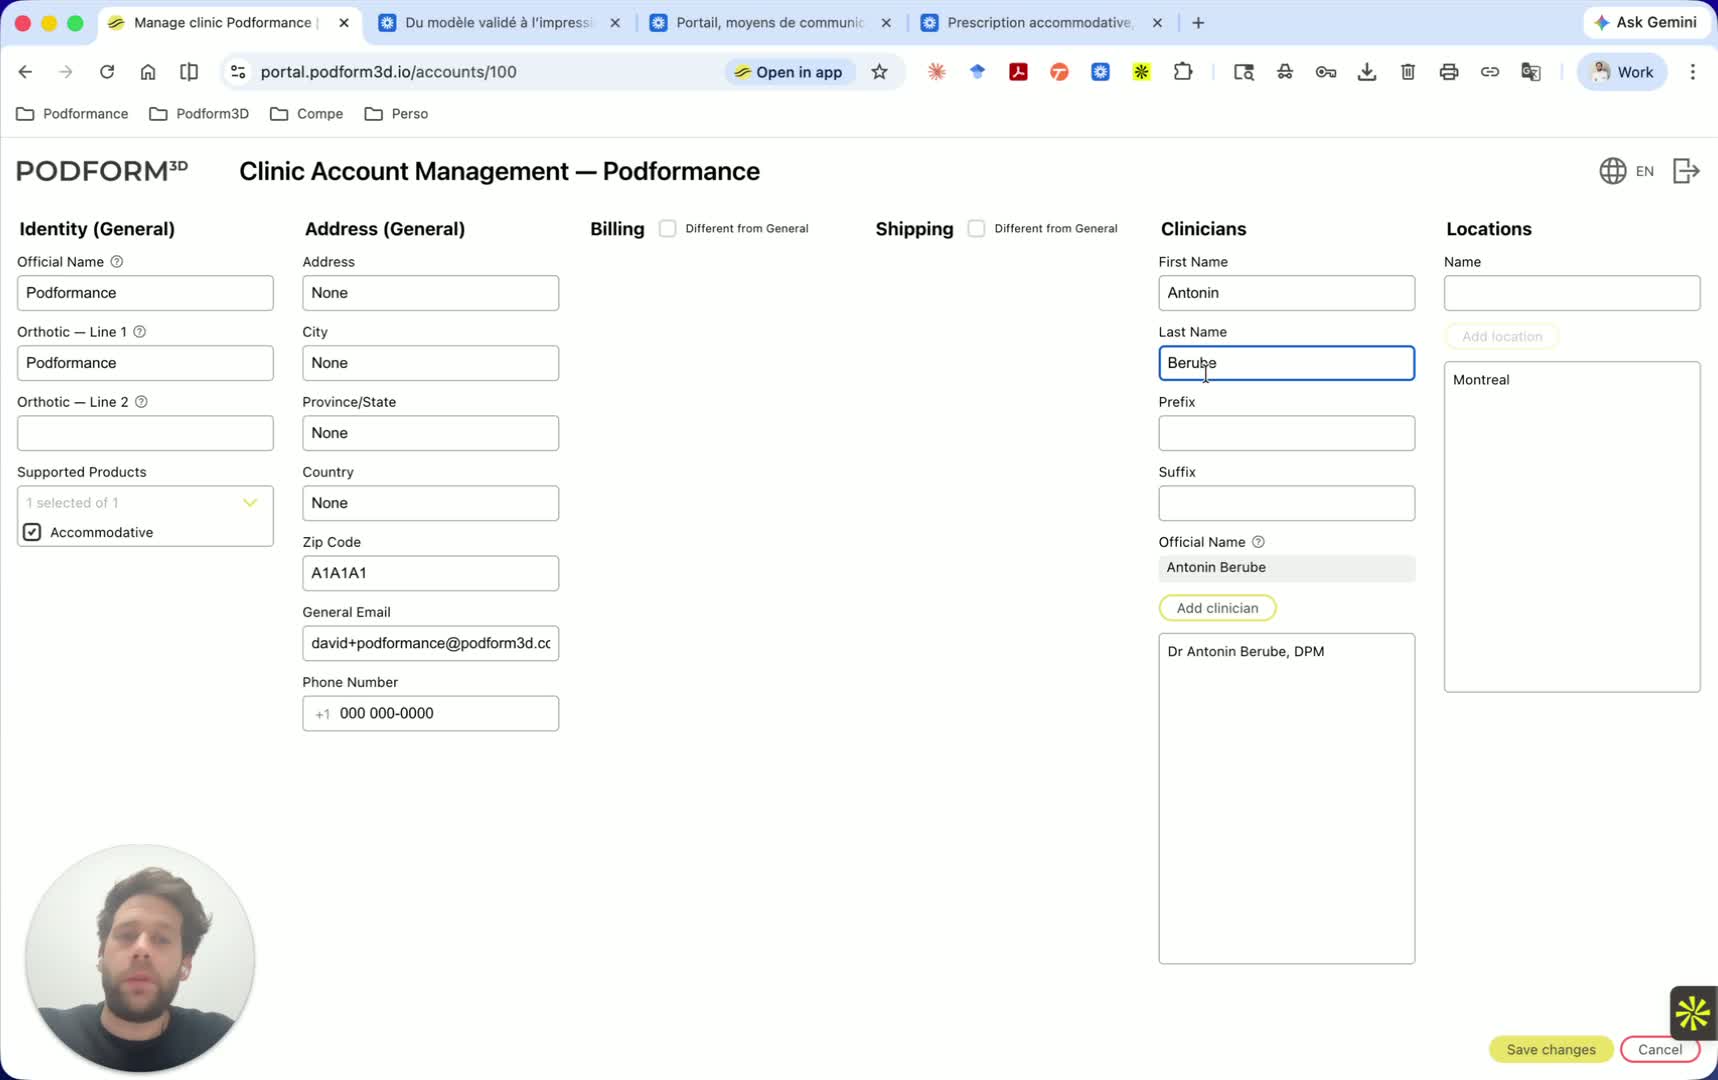Open the password key icon
This screenshot has width=1718, height=1080.
[1326, 72]
